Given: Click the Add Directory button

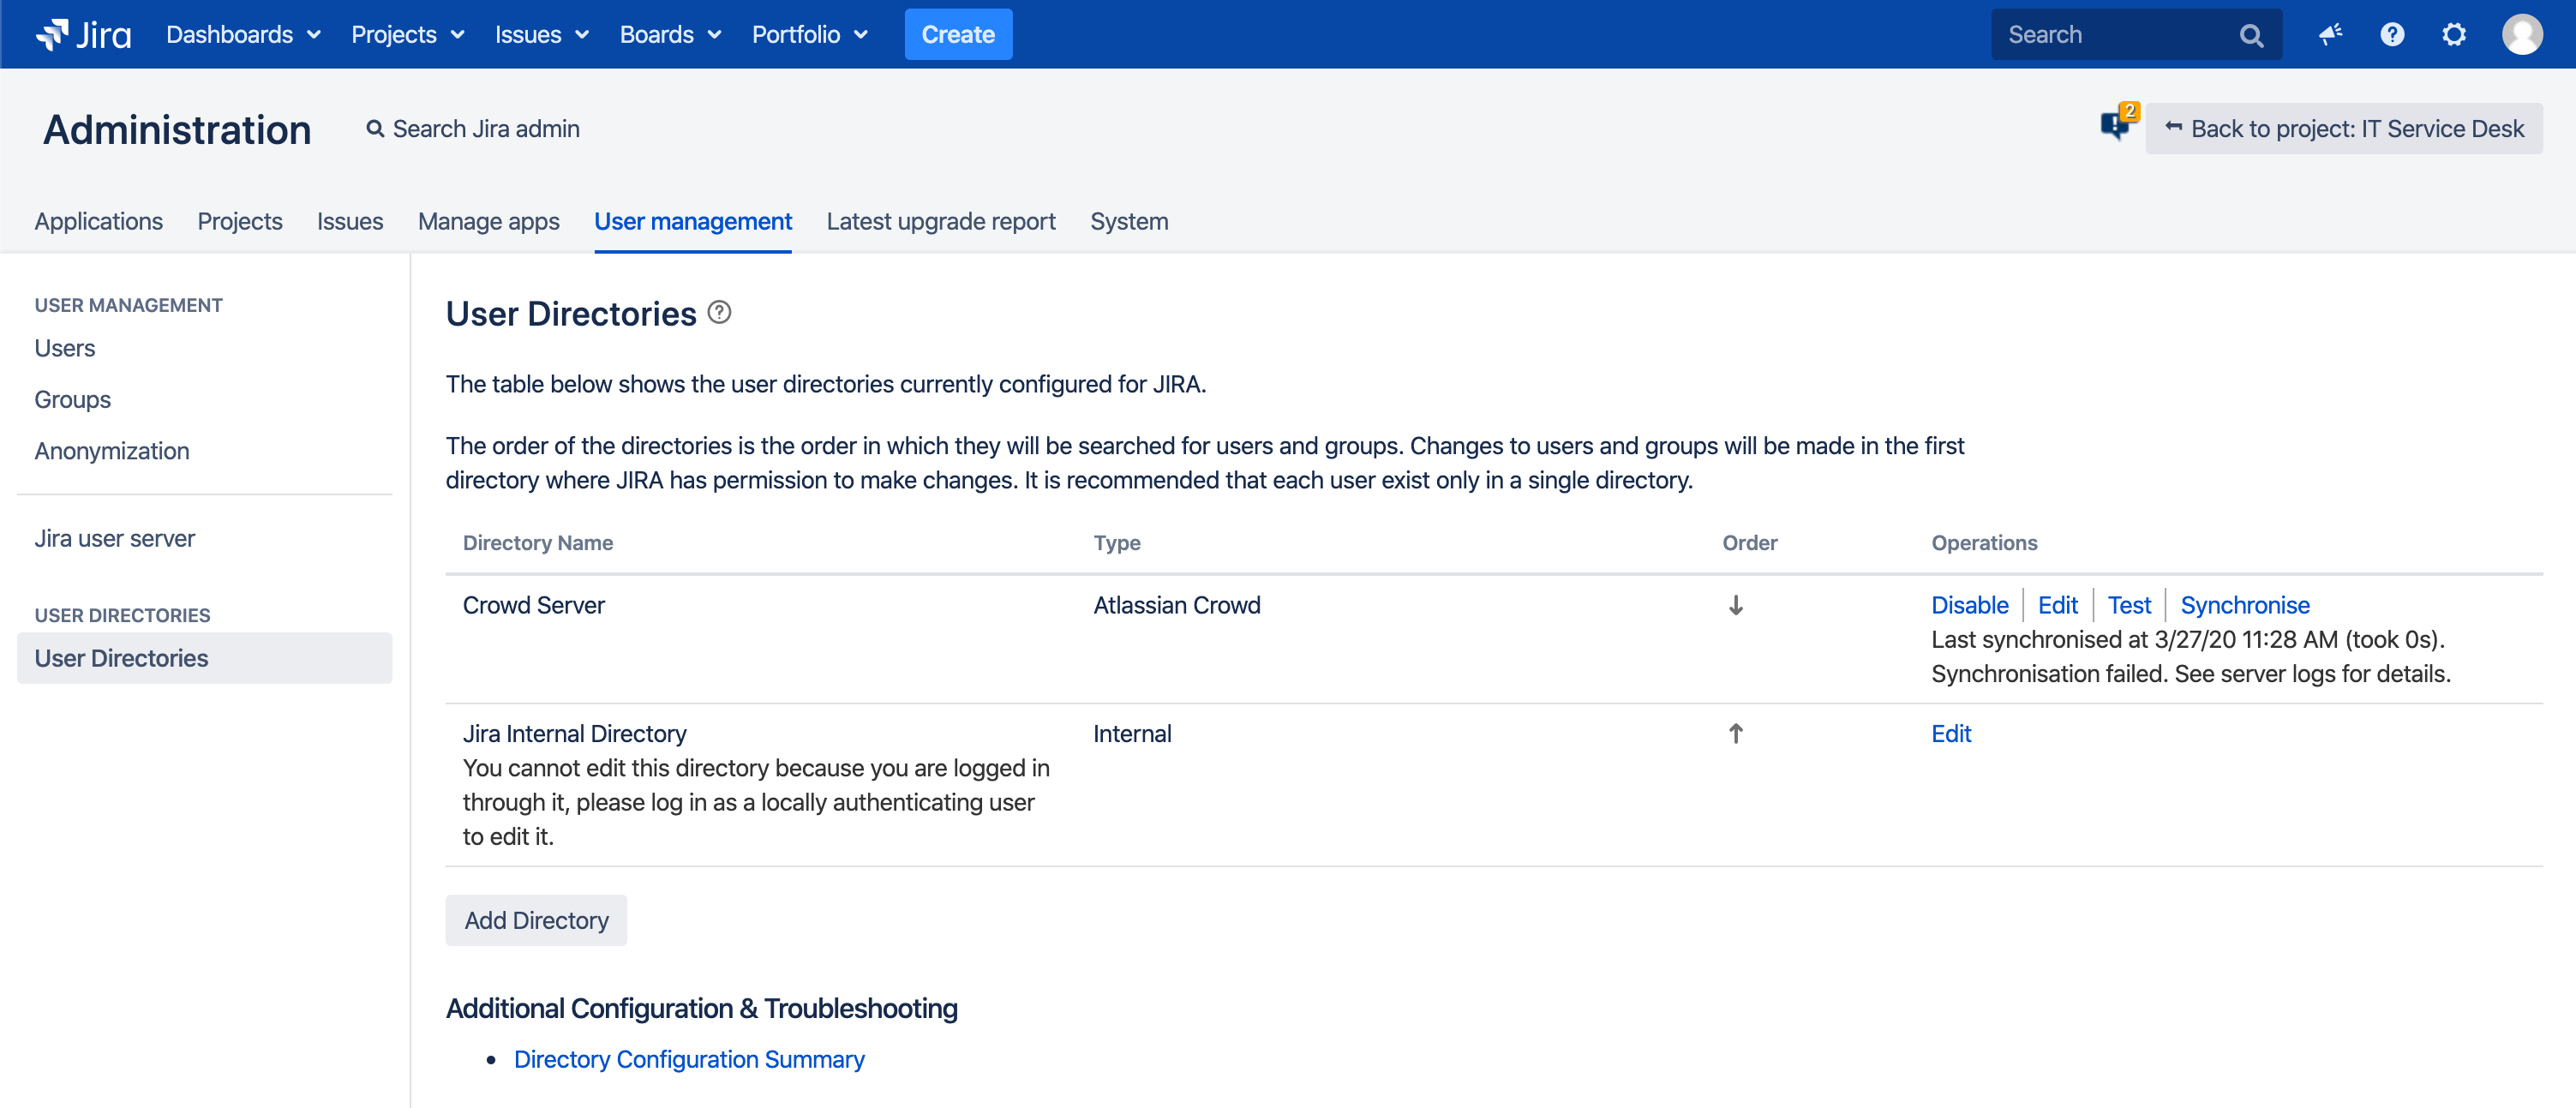Looking at the screenshot, I should pyautogui.click(x=536, y=920).
